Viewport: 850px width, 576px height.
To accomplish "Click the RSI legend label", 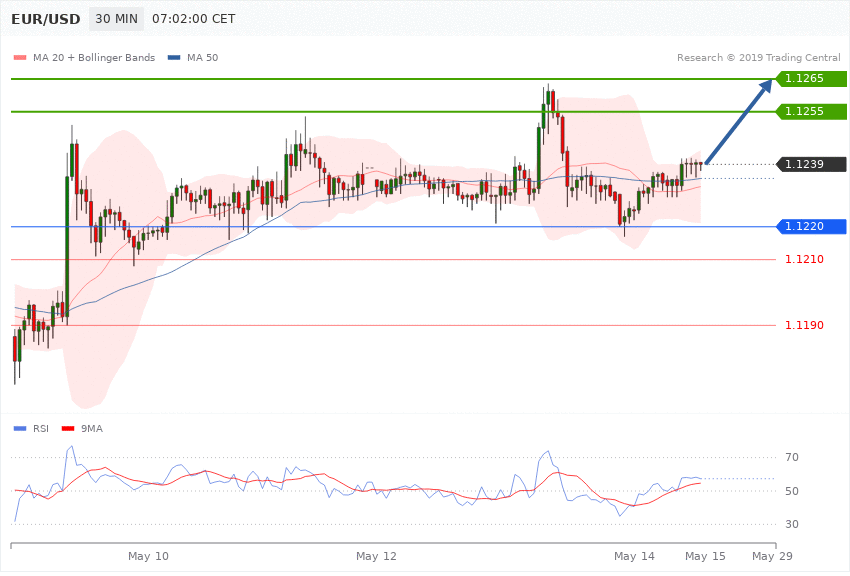I will tap(41, 429).
